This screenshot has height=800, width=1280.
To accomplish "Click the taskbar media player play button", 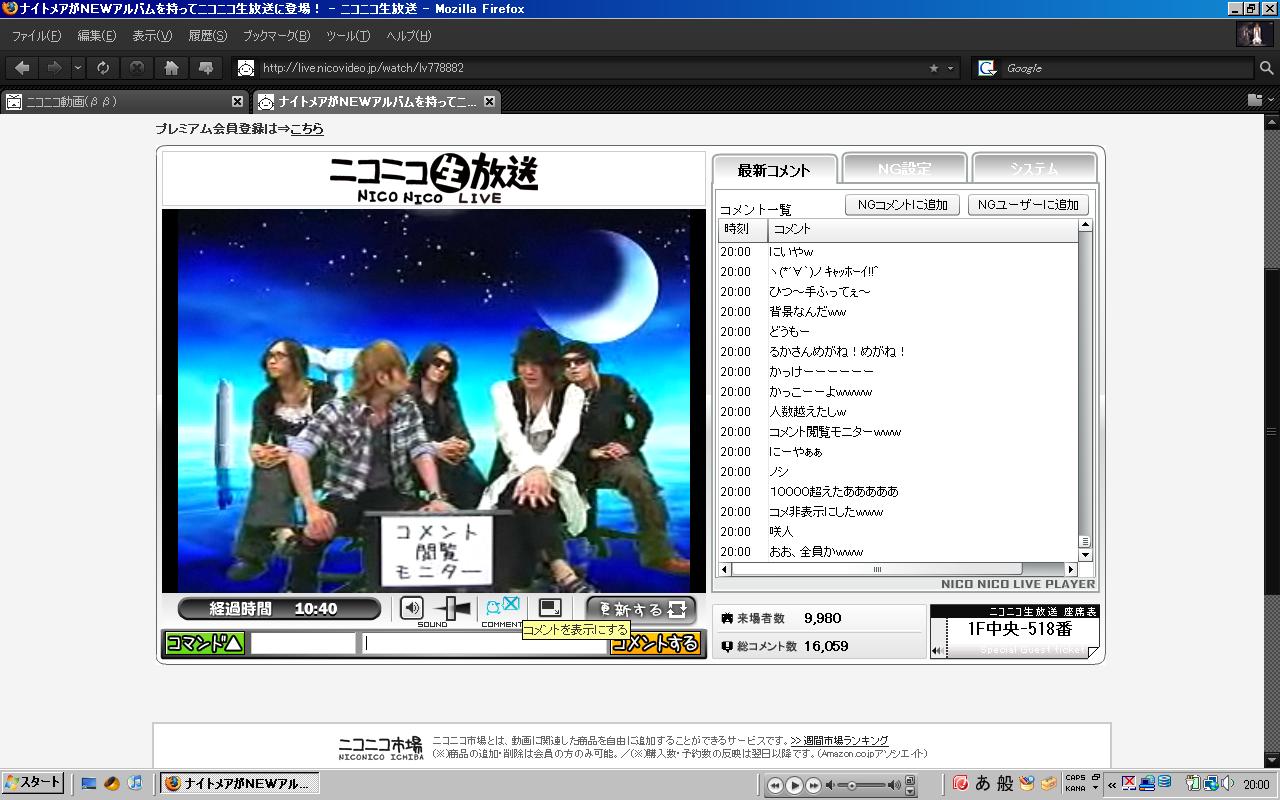I will pos(795,785).
